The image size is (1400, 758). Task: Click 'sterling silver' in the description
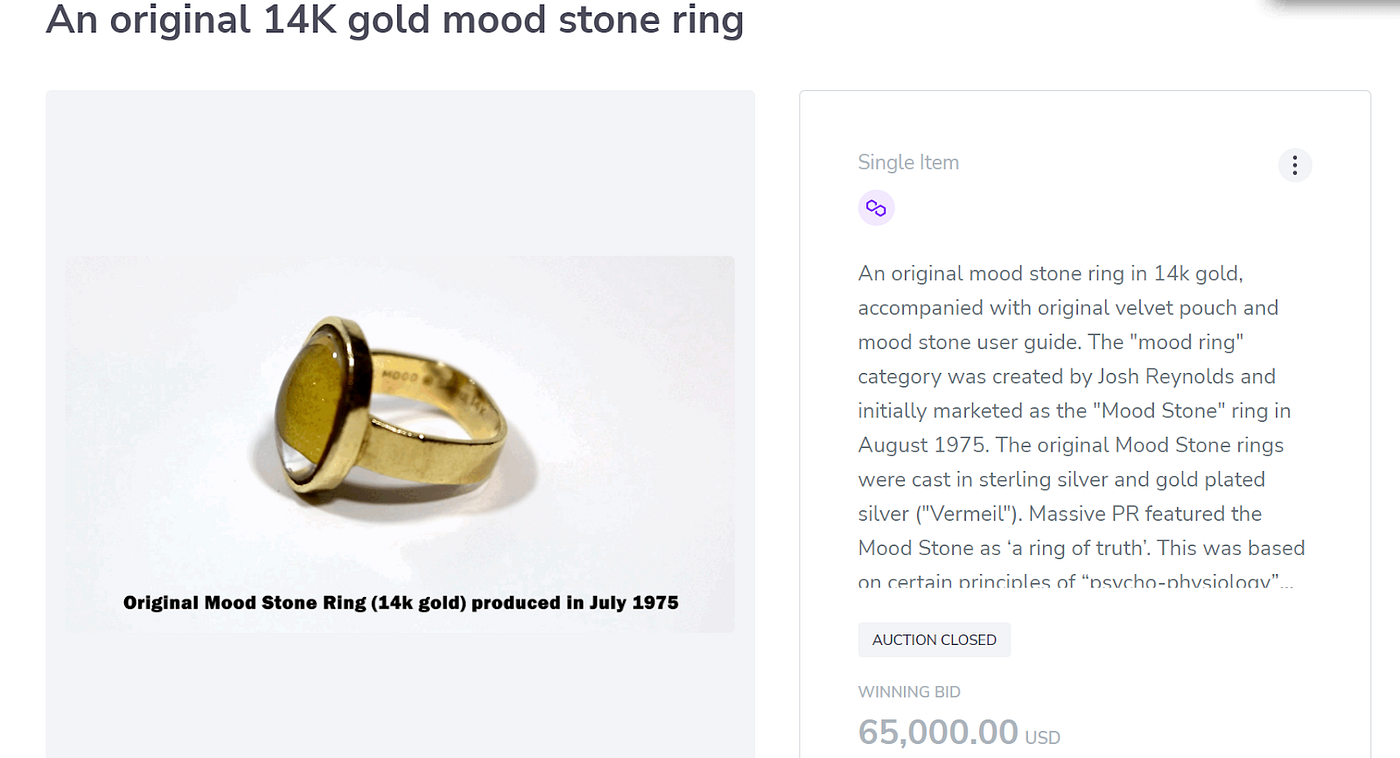tap(1037, 480)
